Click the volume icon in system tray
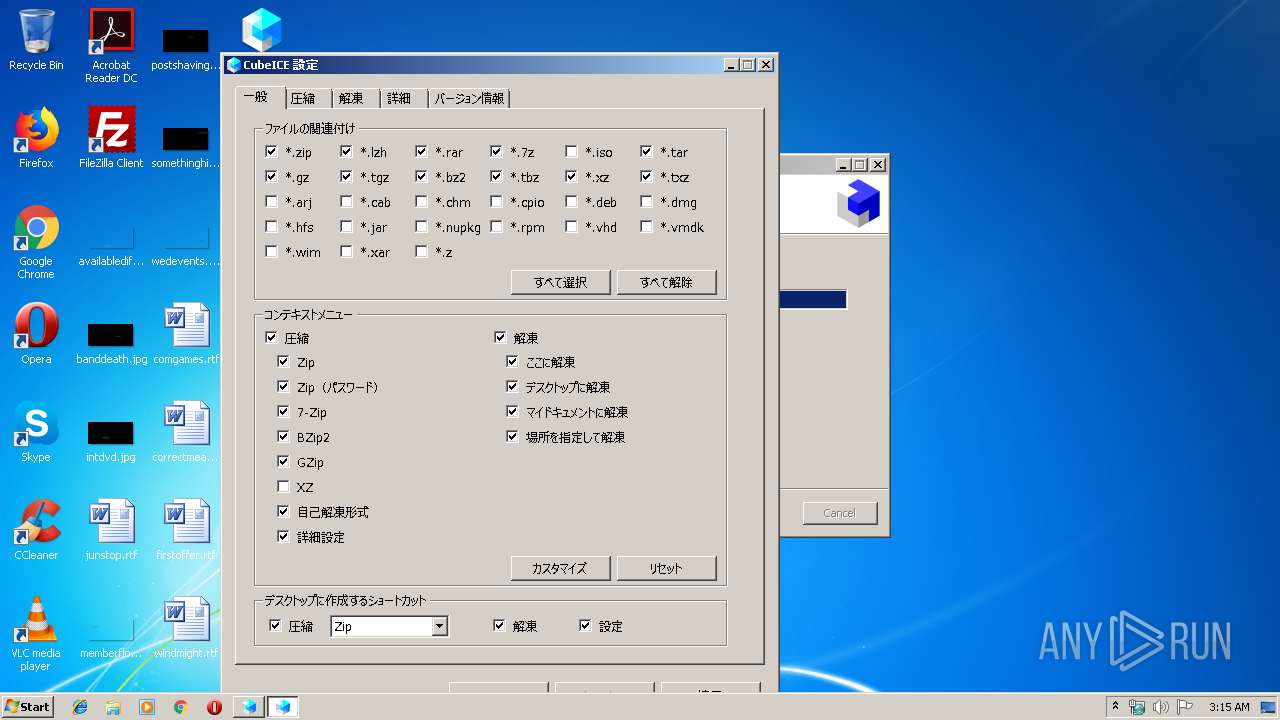The height and width of the screenshot is (720, 1280). click(x=1161, y=707)
